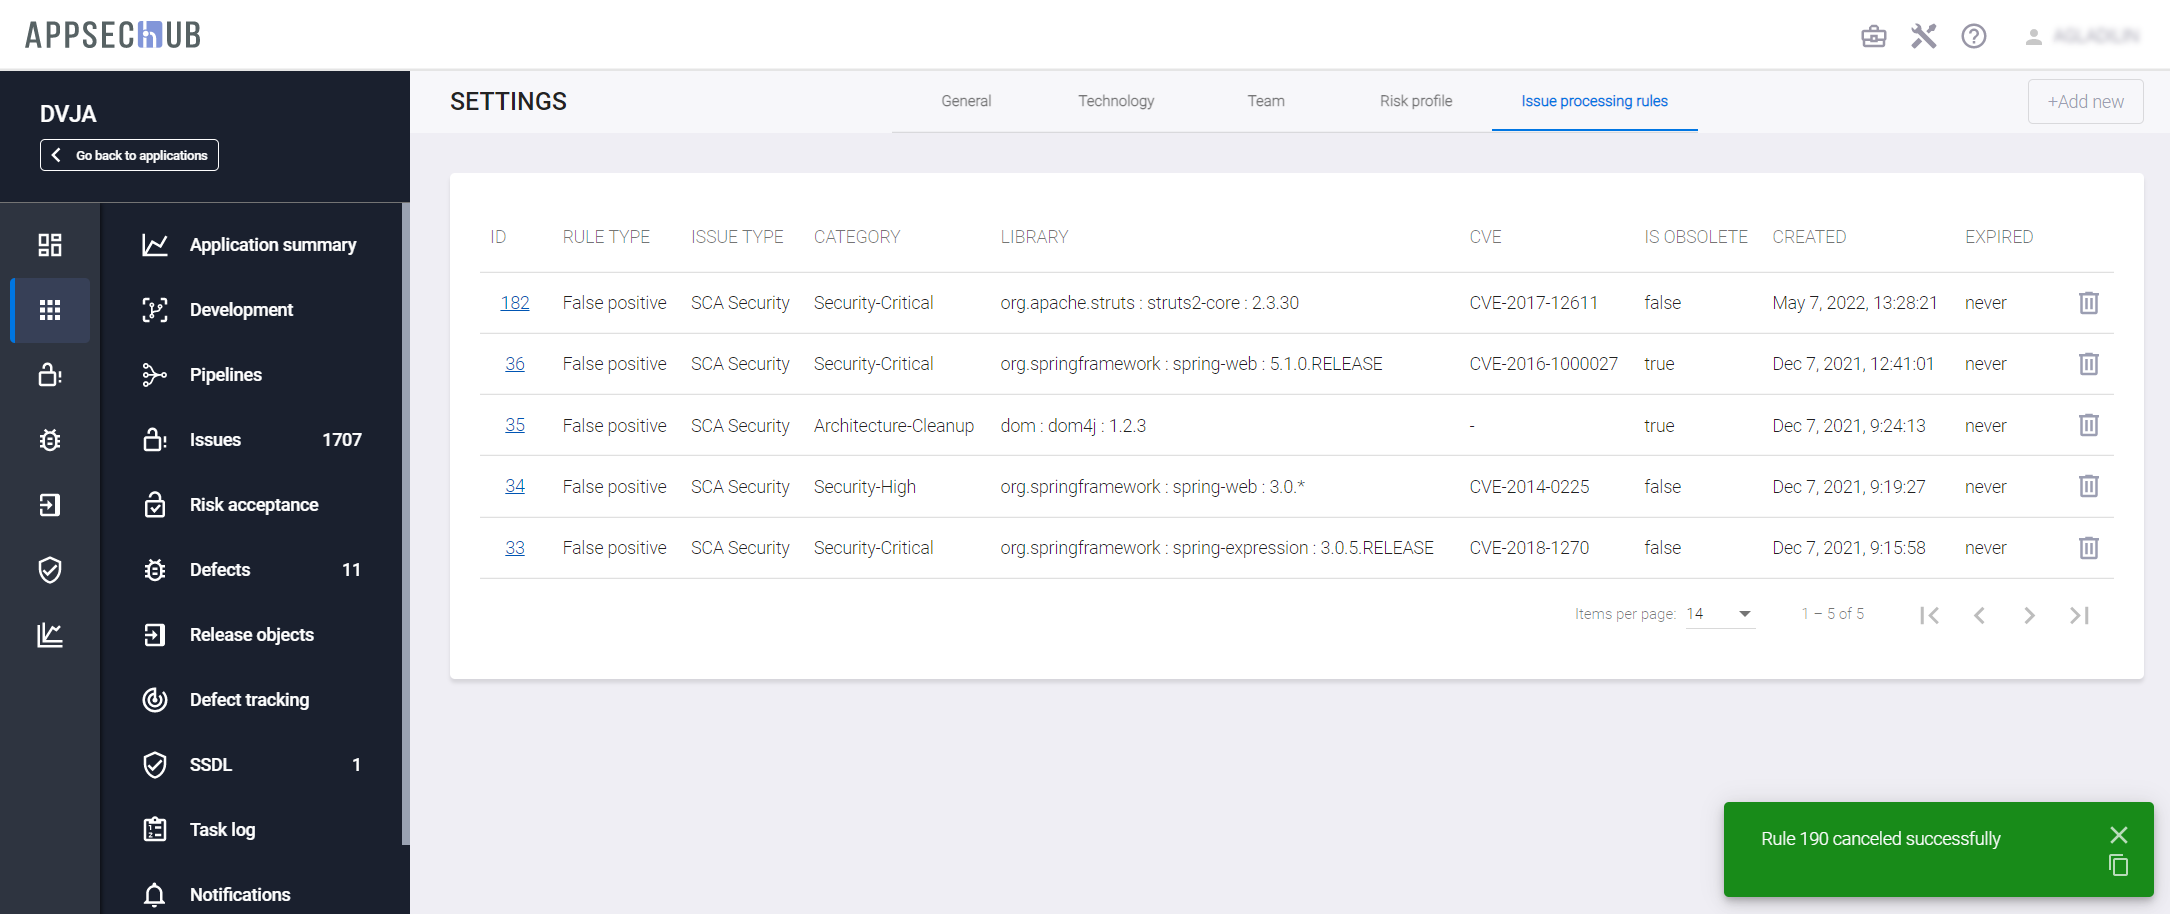
Task: Go to the last page of rules
Action: [2079, 615]
